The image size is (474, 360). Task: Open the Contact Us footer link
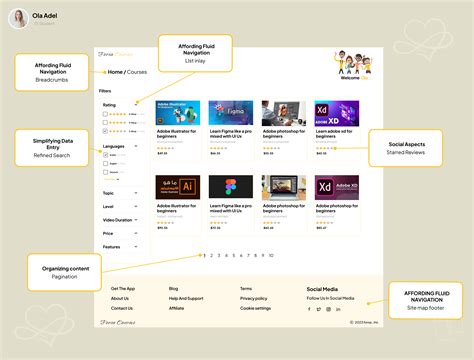click(122, 308)
